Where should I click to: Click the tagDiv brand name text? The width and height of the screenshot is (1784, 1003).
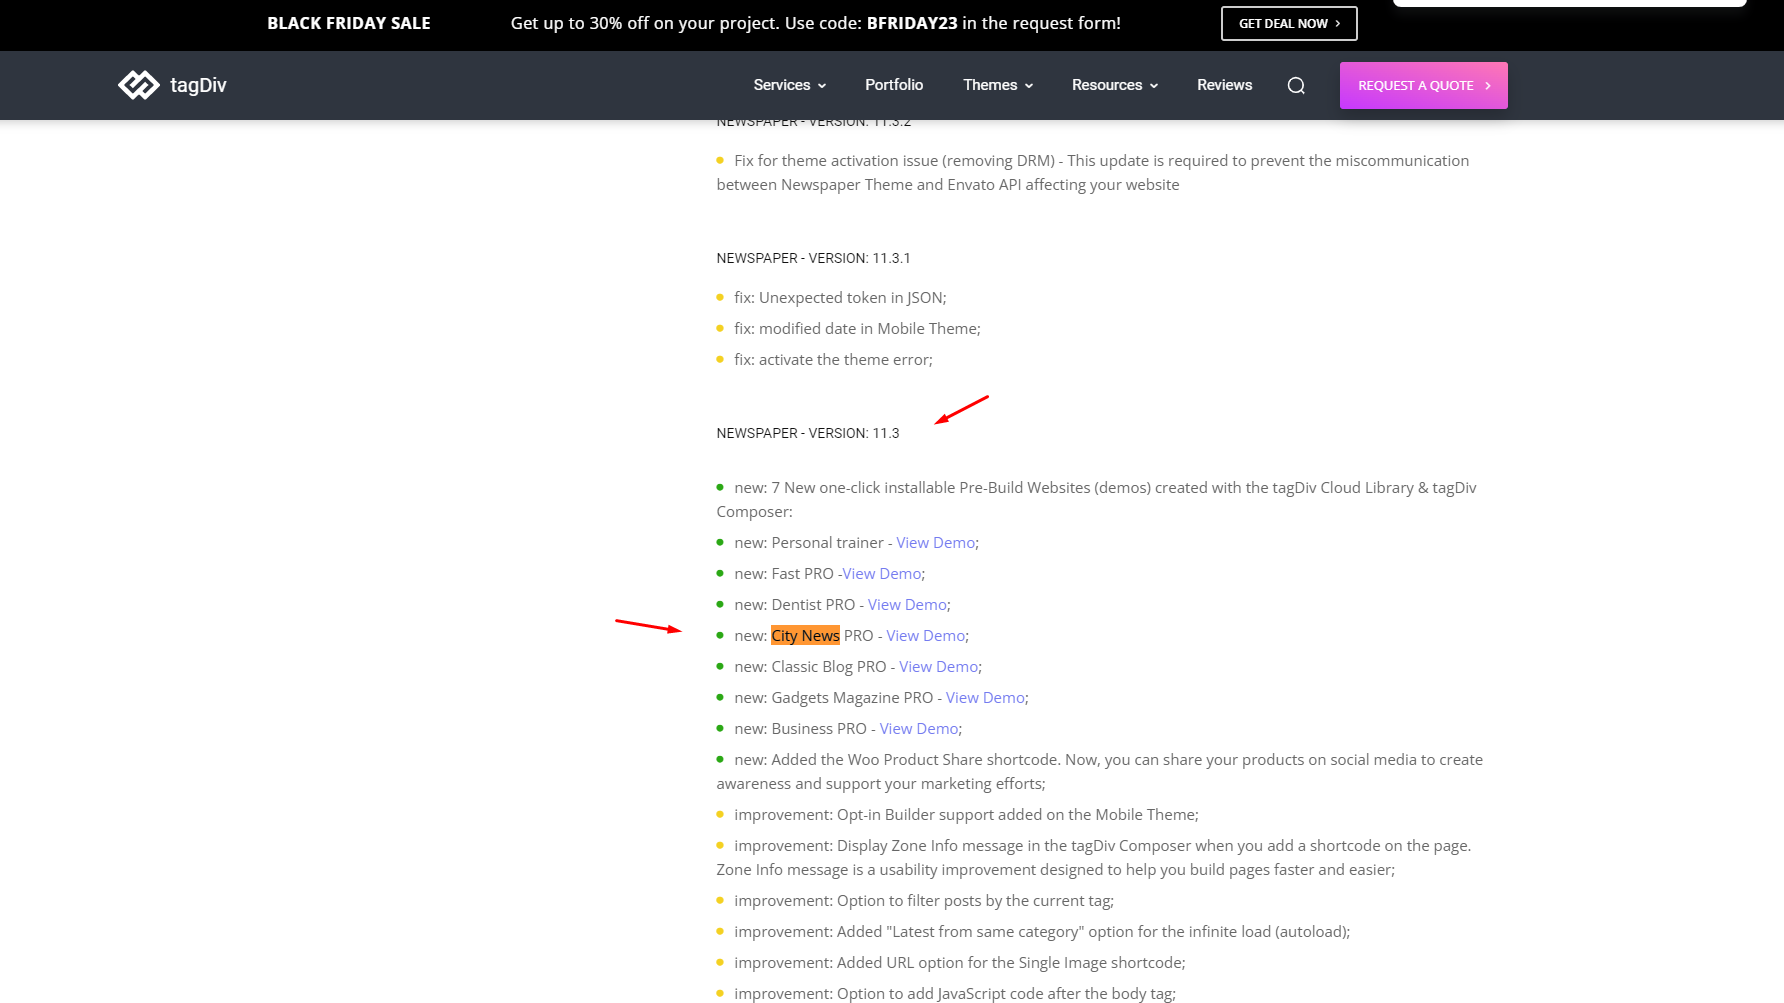[198, 85]
